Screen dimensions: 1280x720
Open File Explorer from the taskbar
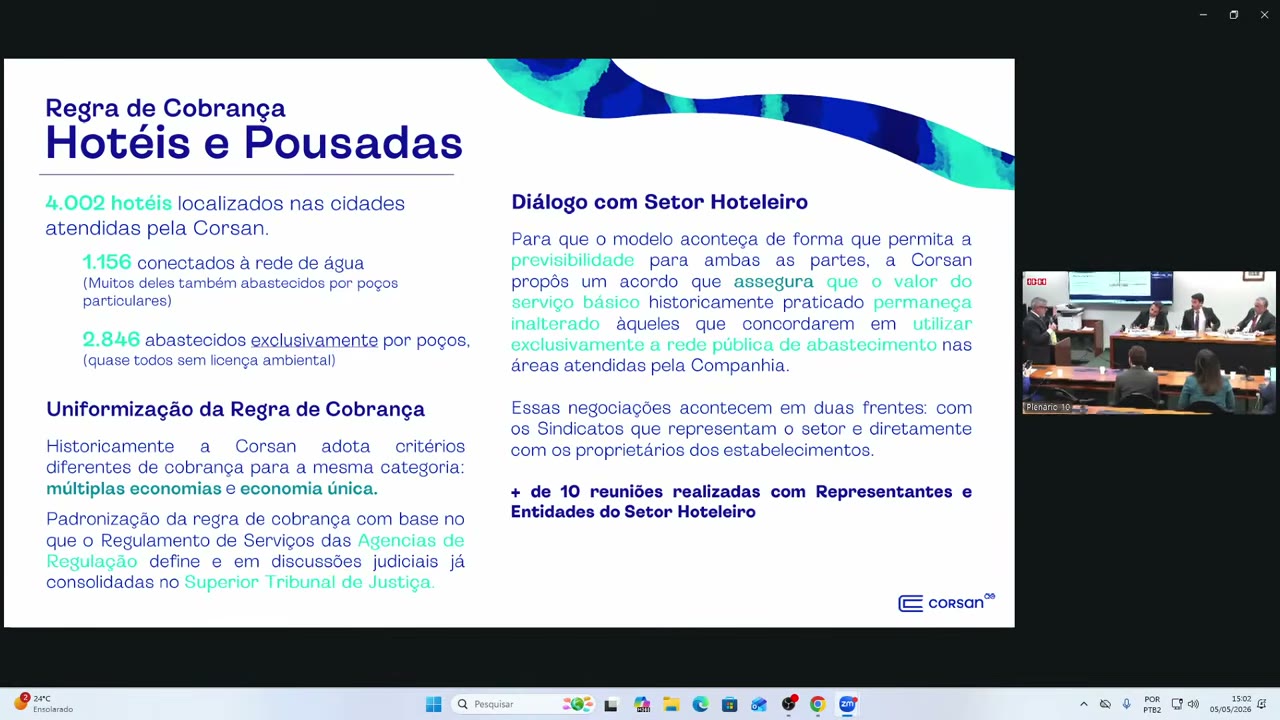tap(671, 704)
